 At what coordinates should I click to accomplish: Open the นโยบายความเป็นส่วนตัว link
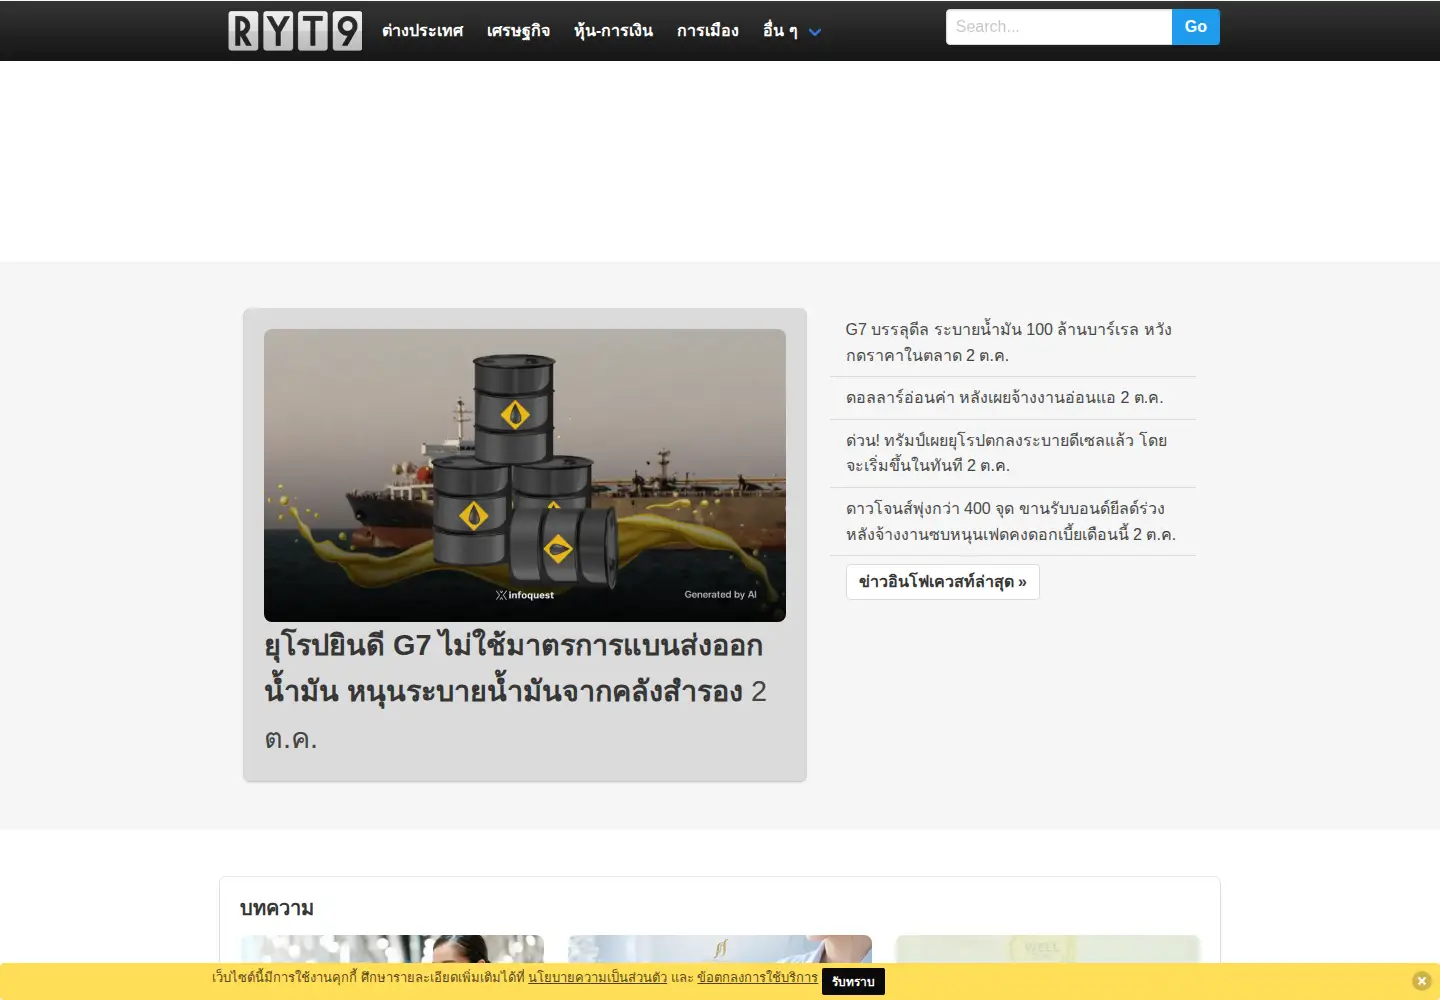(598, 977)
